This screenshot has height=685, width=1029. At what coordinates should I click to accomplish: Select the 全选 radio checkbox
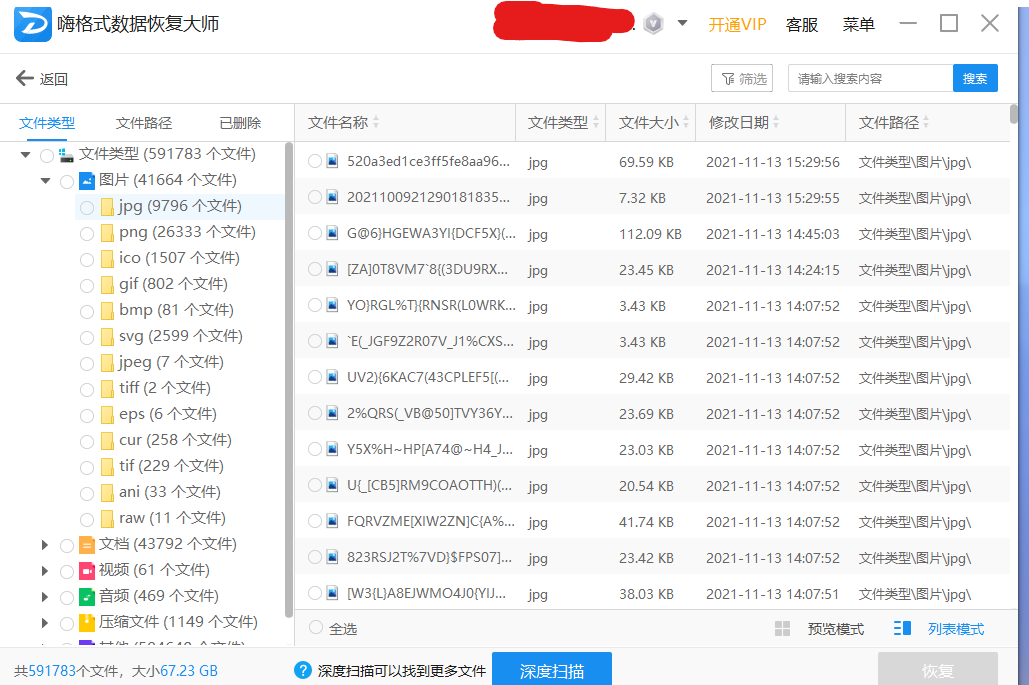coord(316,627)
